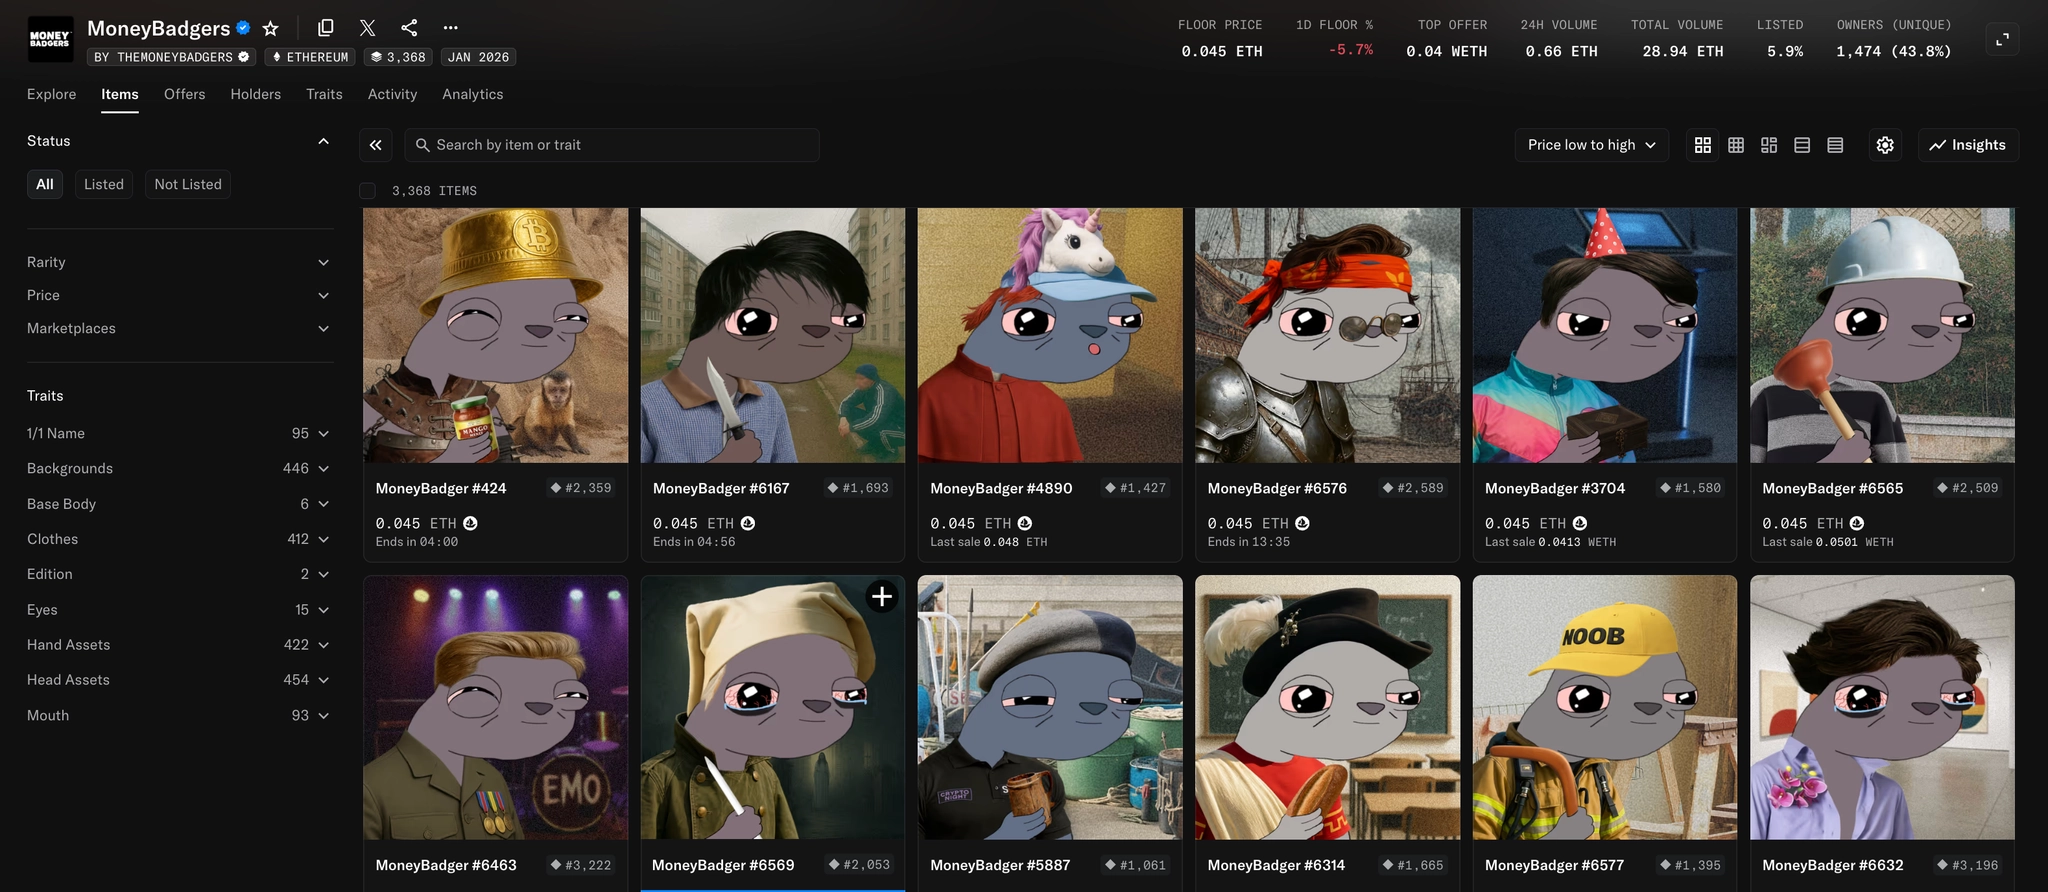Open the three-dot more options menu
Image resolution: width=2048 pixels, height=892 pixels.
click(450, 28)
